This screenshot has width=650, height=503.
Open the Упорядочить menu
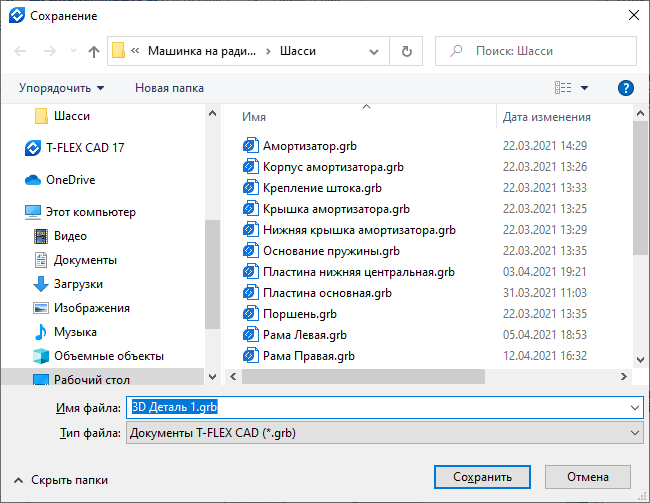(x=61, y=88)
